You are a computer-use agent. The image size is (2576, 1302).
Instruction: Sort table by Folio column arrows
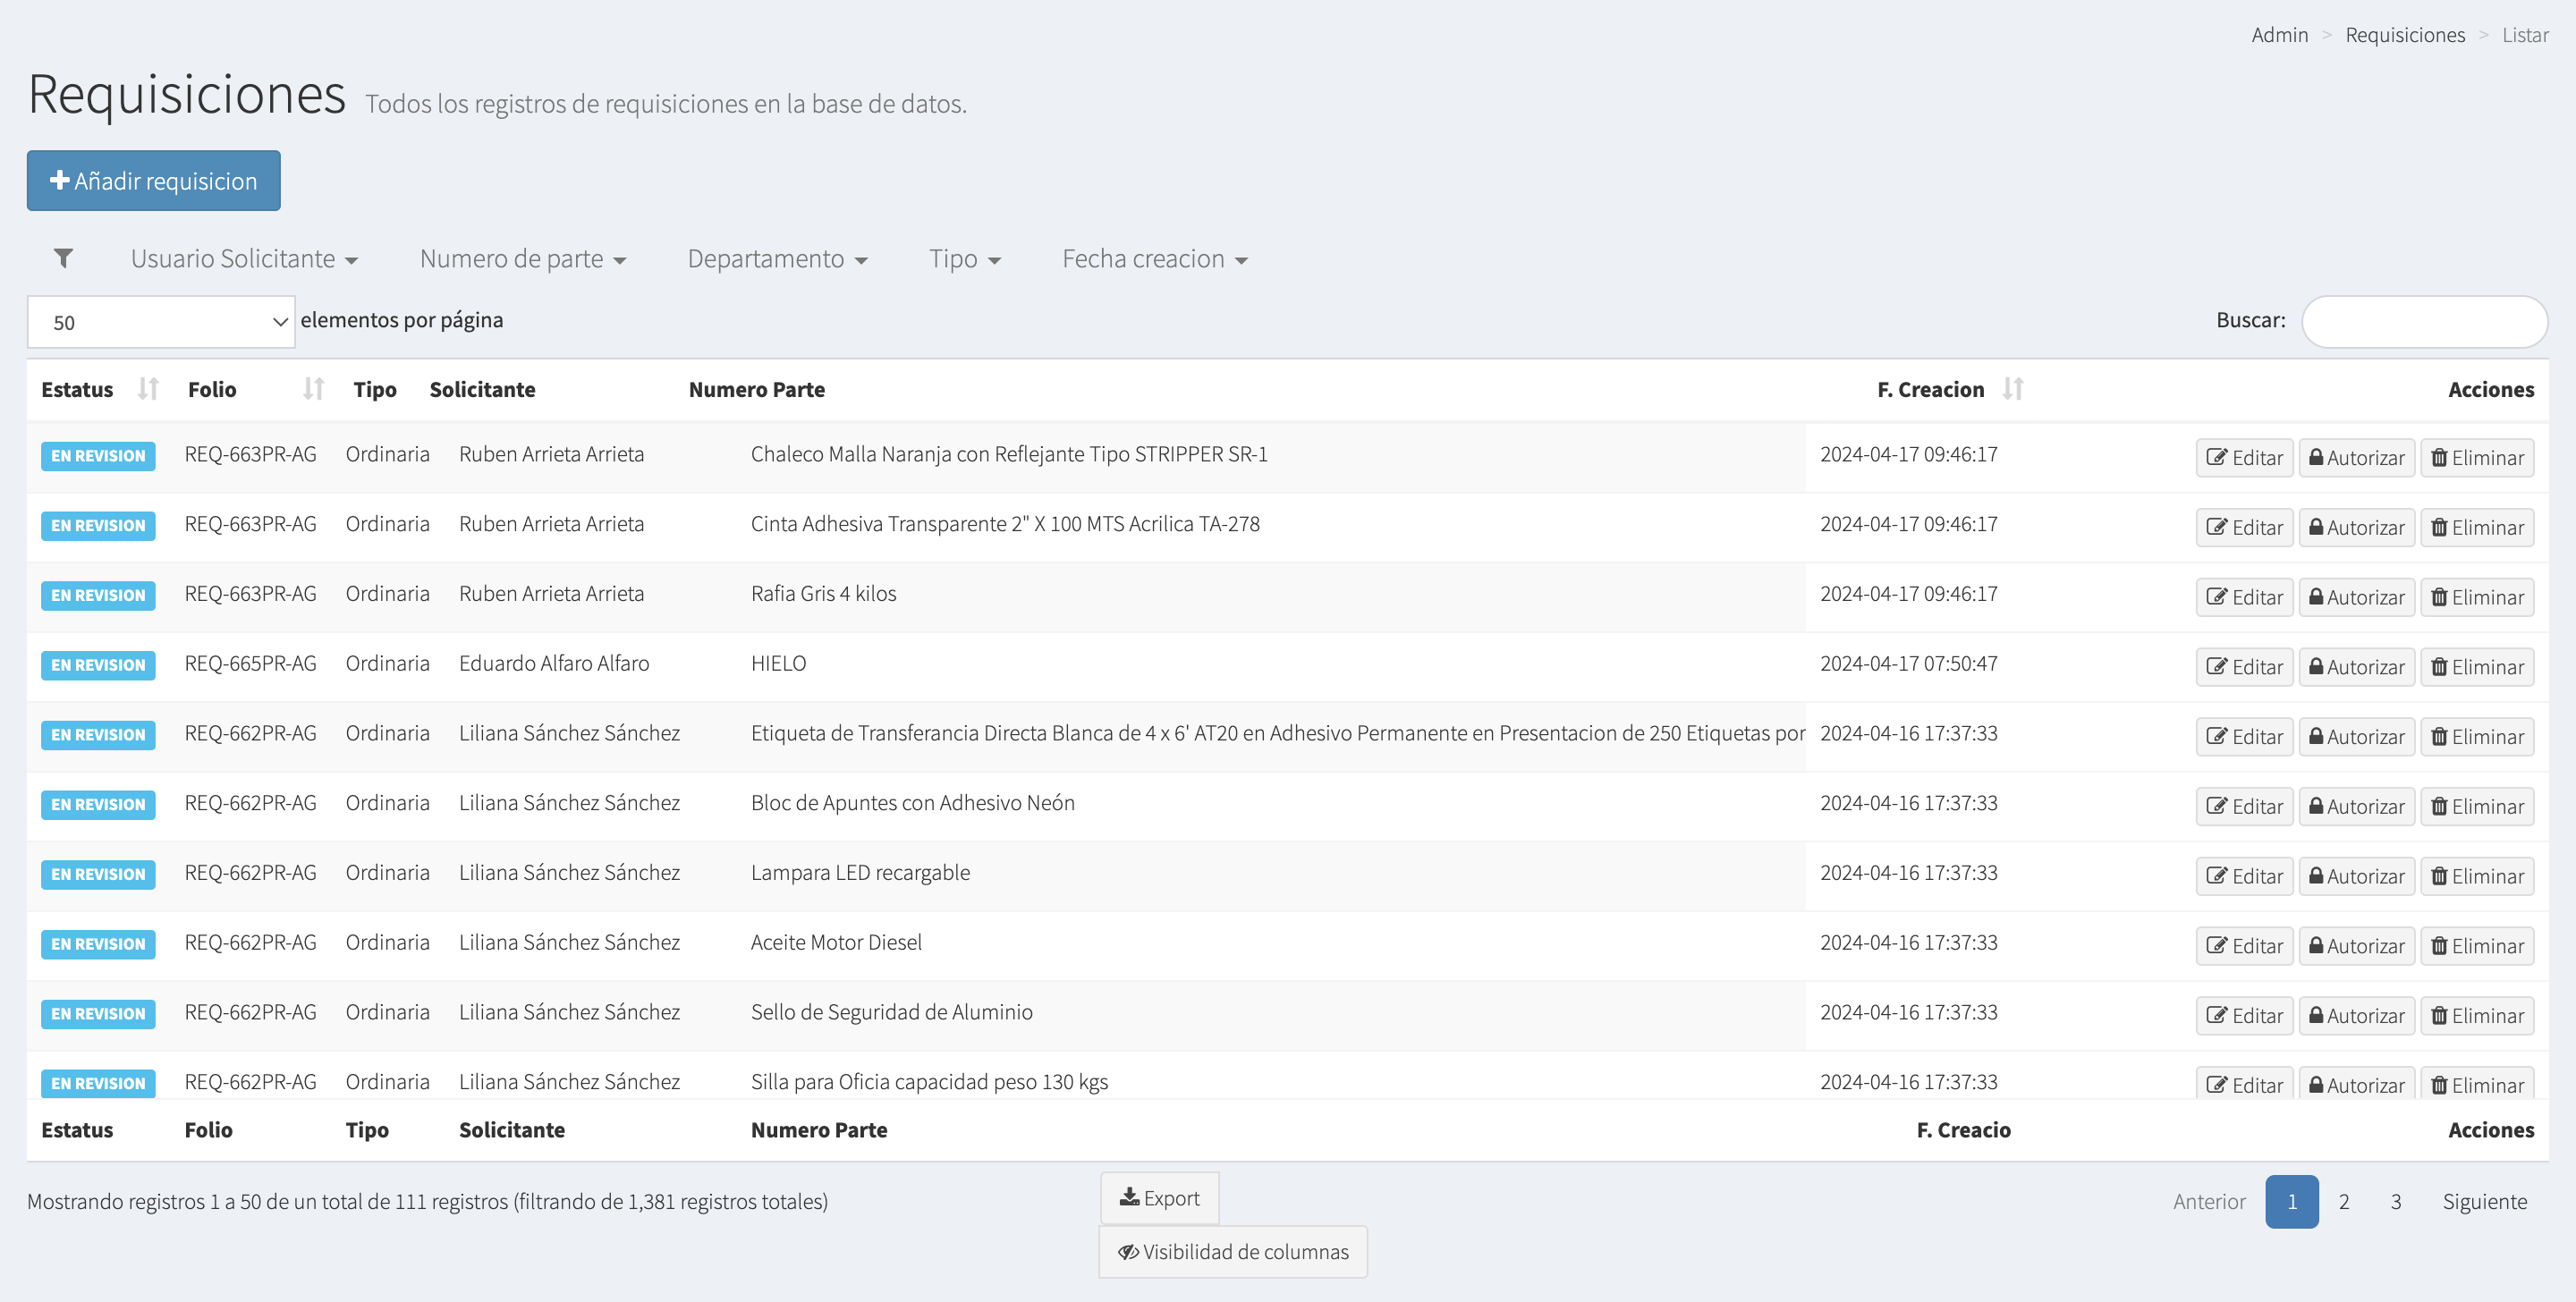pos(313,389)
